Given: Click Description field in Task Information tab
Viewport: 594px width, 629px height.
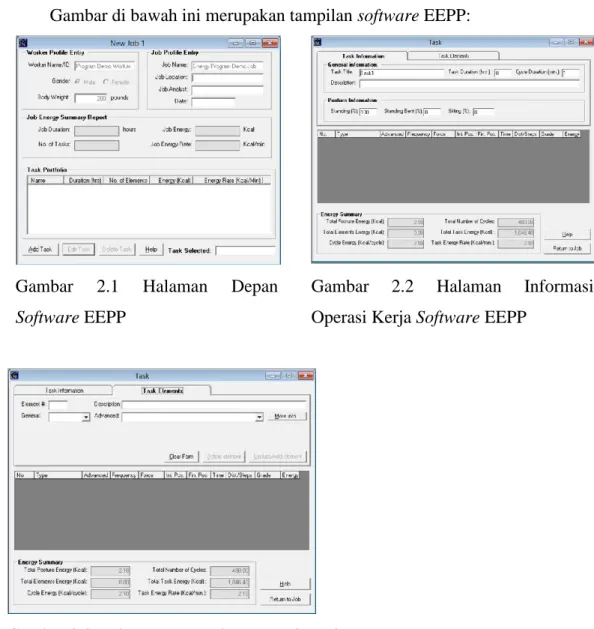Looking at the screenshot, I should tap(469, 83).
